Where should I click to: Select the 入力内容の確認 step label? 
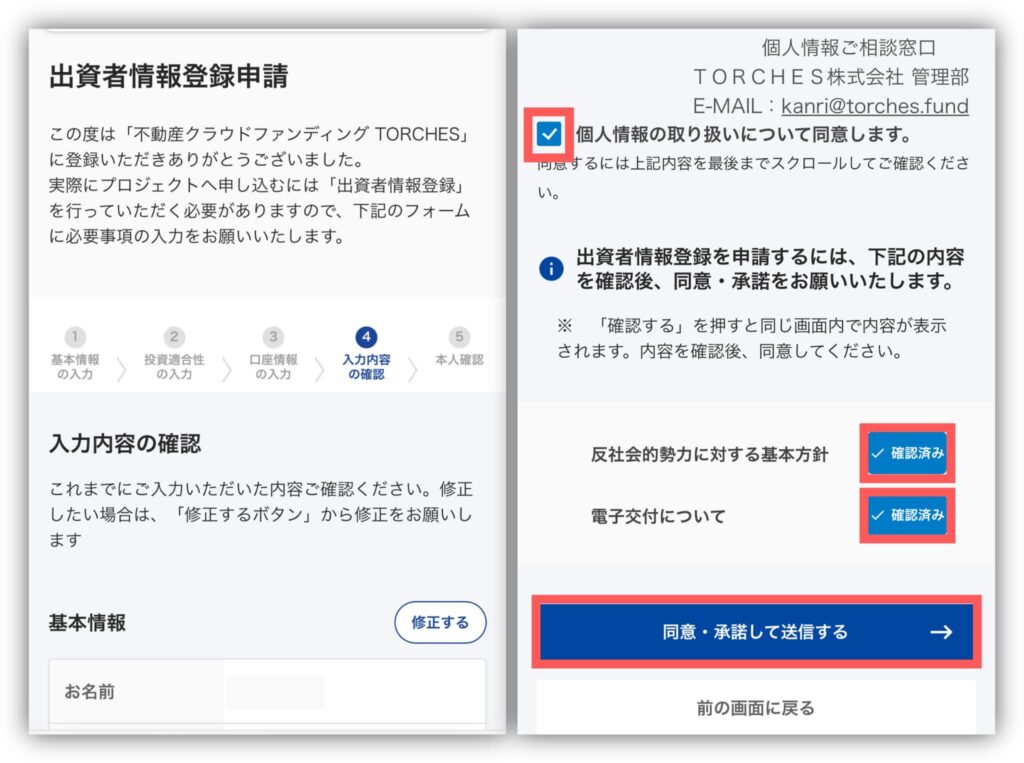tap(366, 366)
